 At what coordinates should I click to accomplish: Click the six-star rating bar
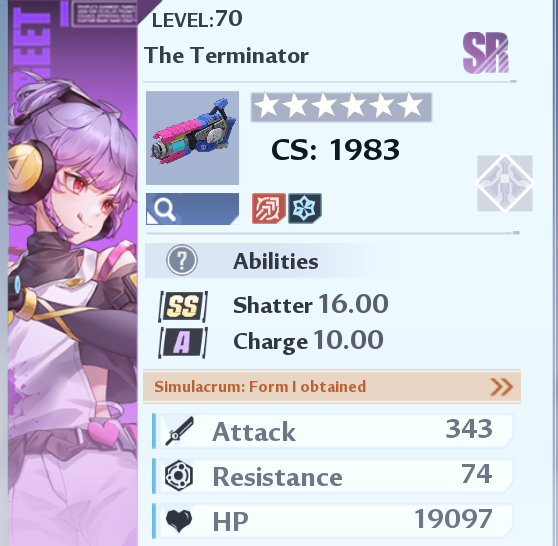tap(341, 107)
